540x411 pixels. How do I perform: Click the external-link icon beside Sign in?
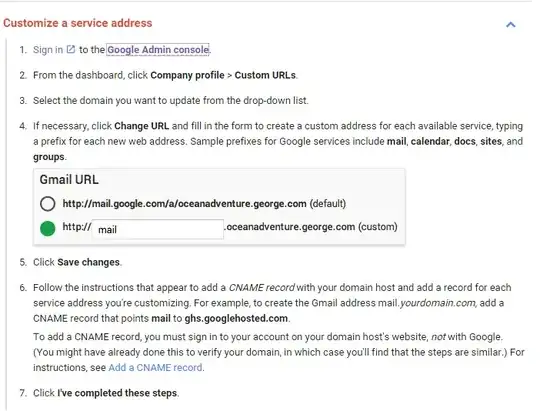click(71, 49)
